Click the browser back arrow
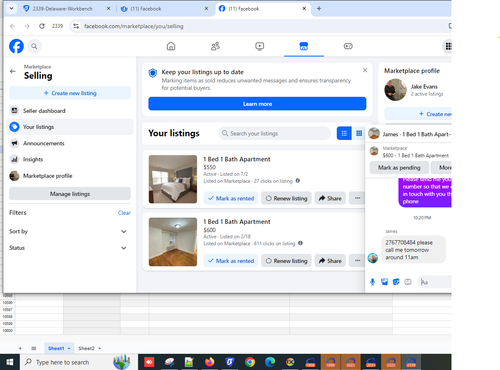Viewport: 500px width, 370px height. tap(13, 26)
